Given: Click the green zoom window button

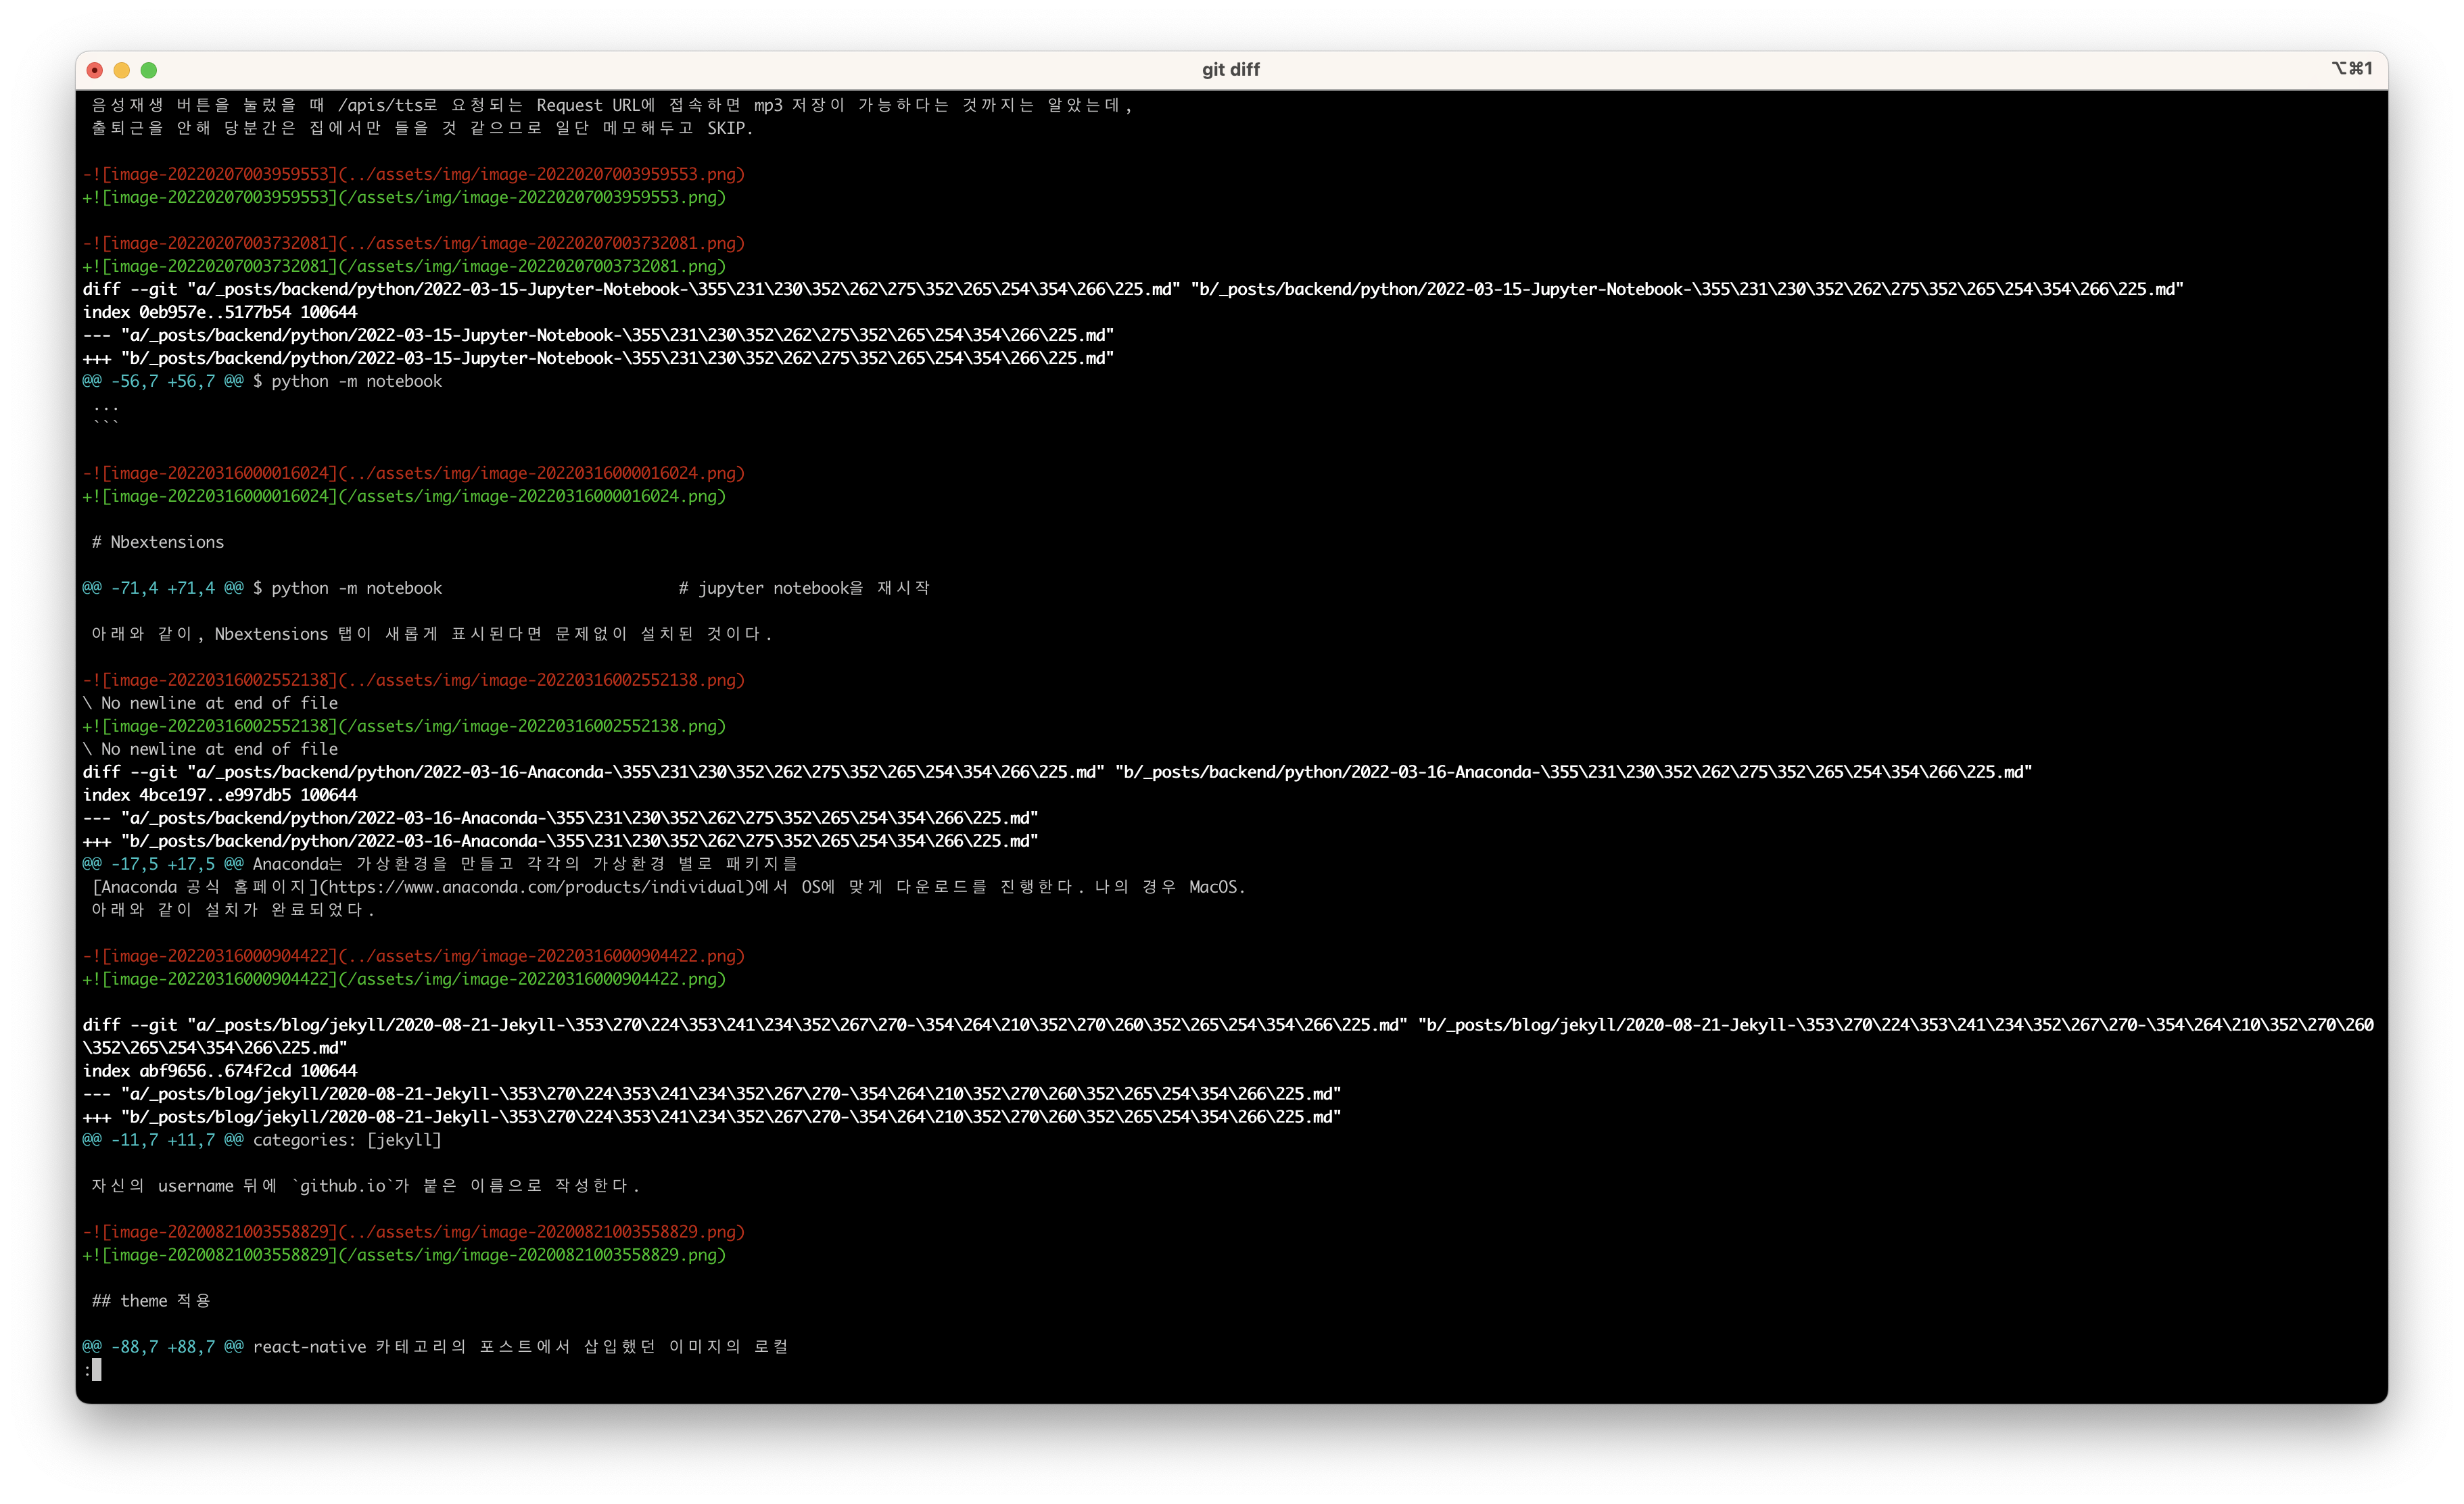Looking at the screenshot, I should coord(149,70).
